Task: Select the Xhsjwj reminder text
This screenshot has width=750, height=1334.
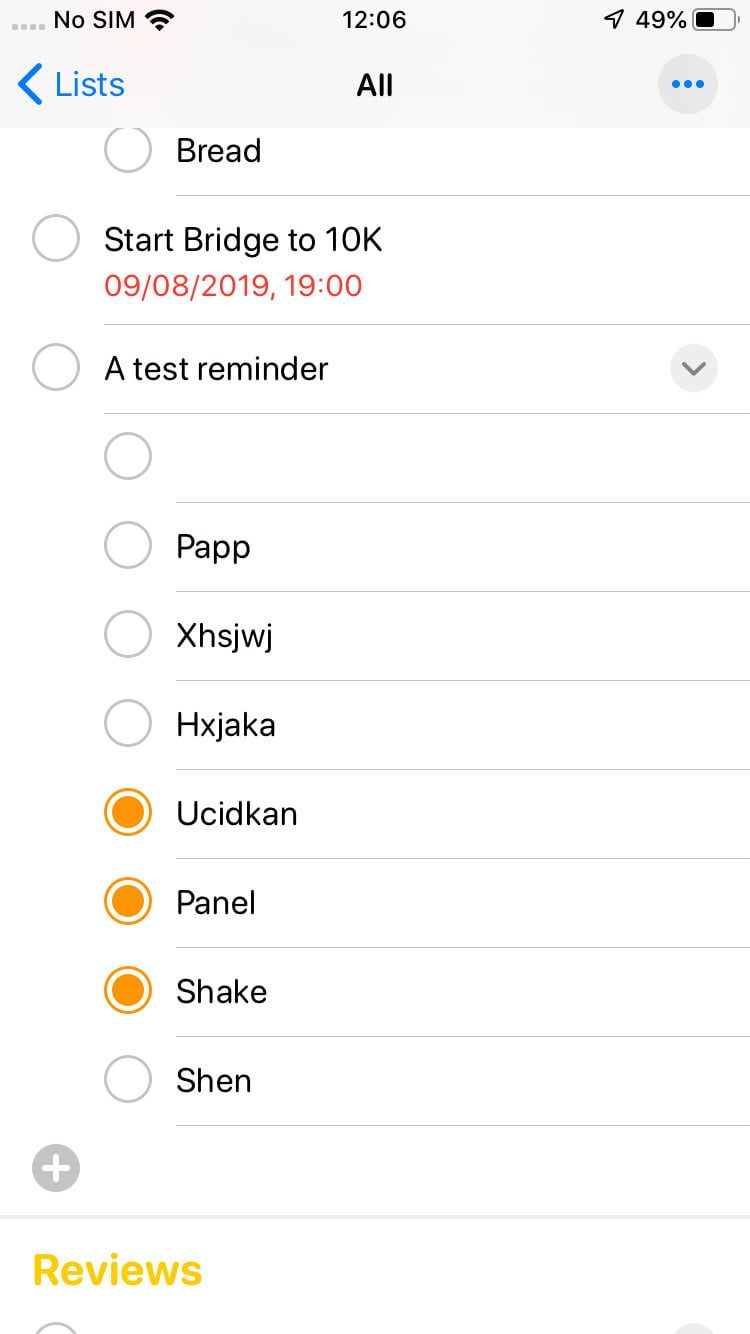Action: pyautogui.click(x=224, y=635)
